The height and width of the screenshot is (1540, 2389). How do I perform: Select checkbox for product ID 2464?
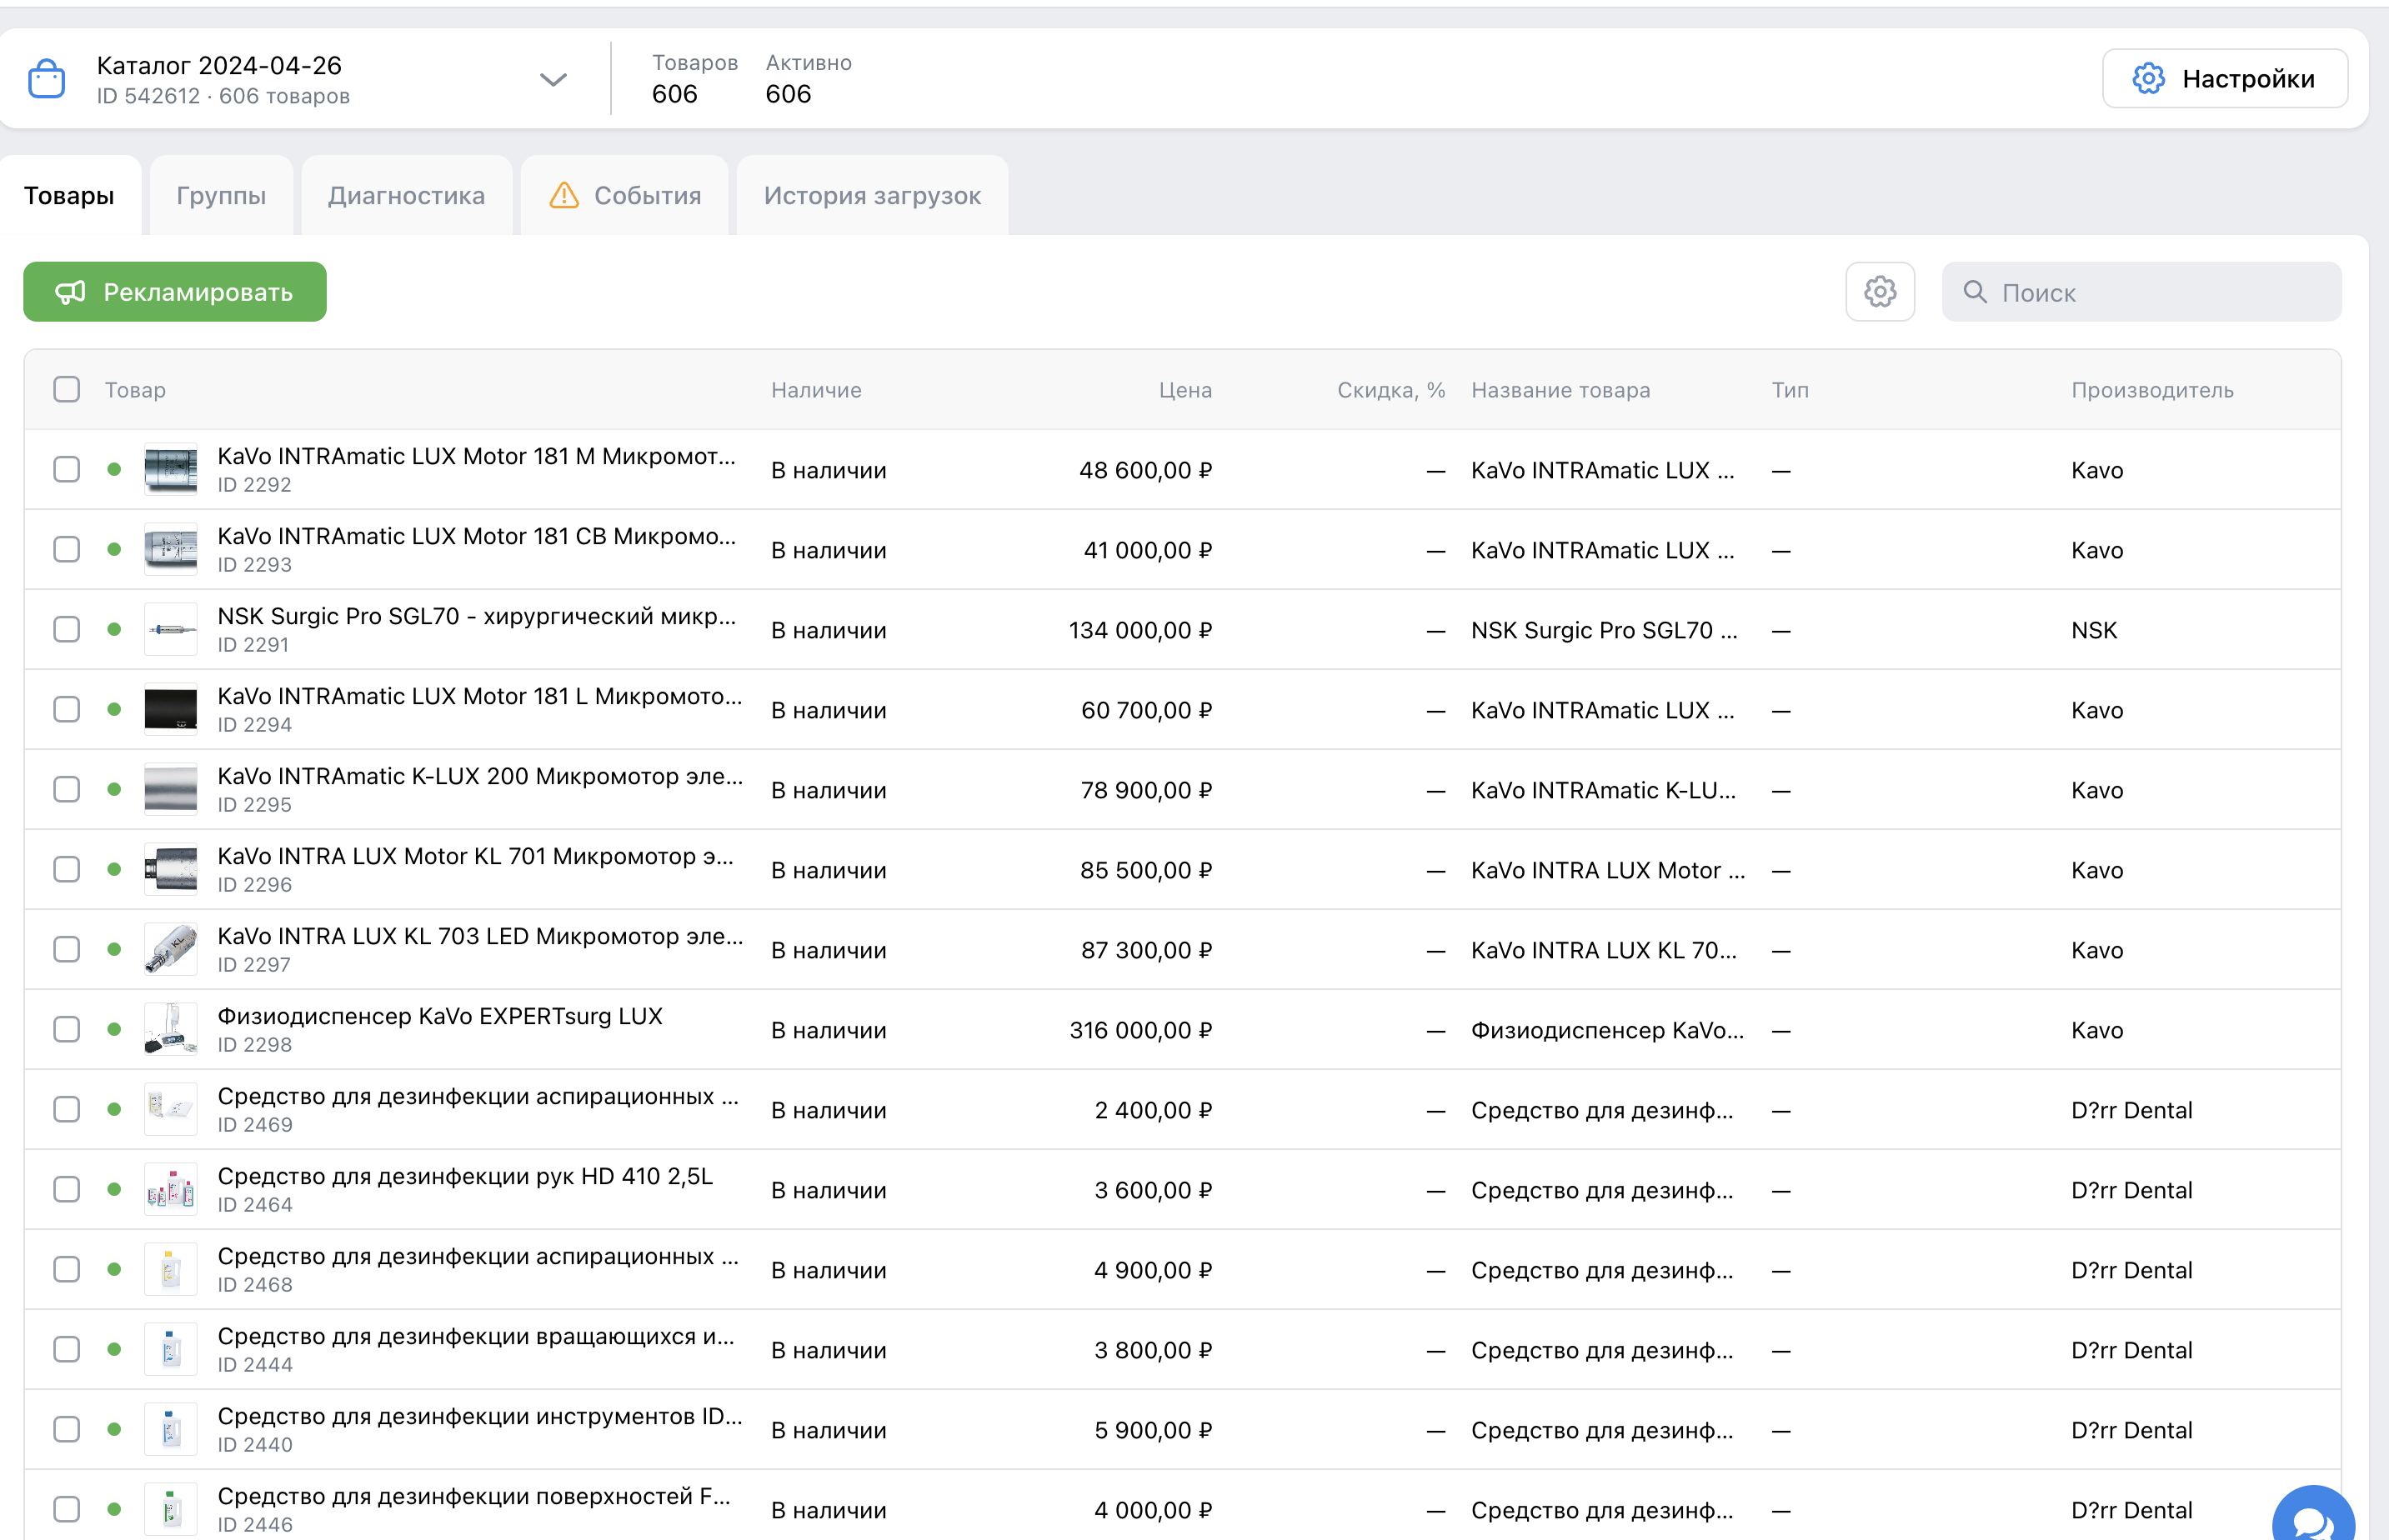(x=67, y=1189)
